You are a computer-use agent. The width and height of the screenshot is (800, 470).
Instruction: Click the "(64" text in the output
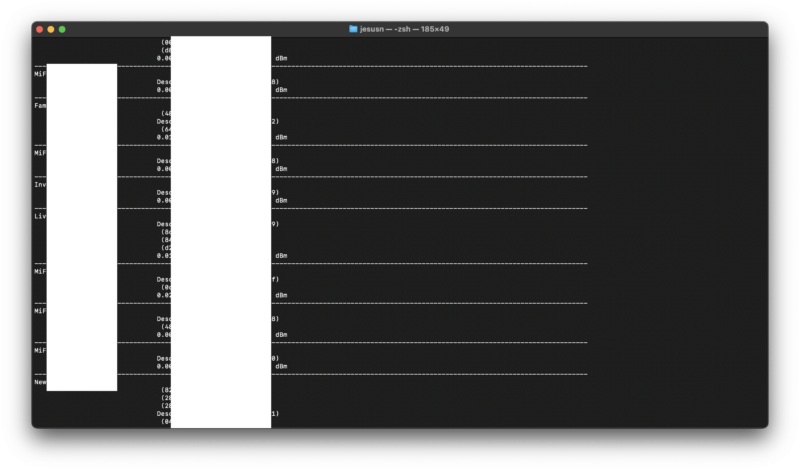pos(166,129)
